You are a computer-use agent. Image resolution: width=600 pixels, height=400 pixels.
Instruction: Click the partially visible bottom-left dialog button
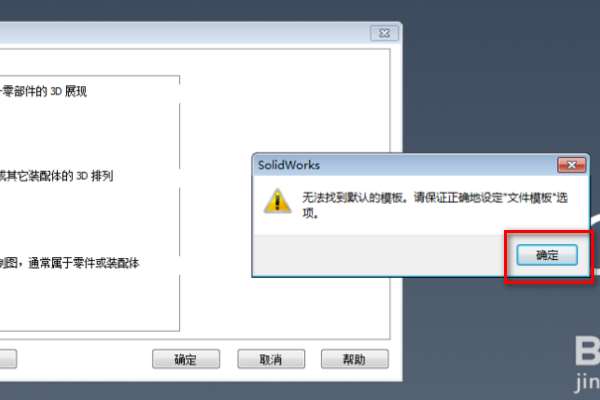8,359
